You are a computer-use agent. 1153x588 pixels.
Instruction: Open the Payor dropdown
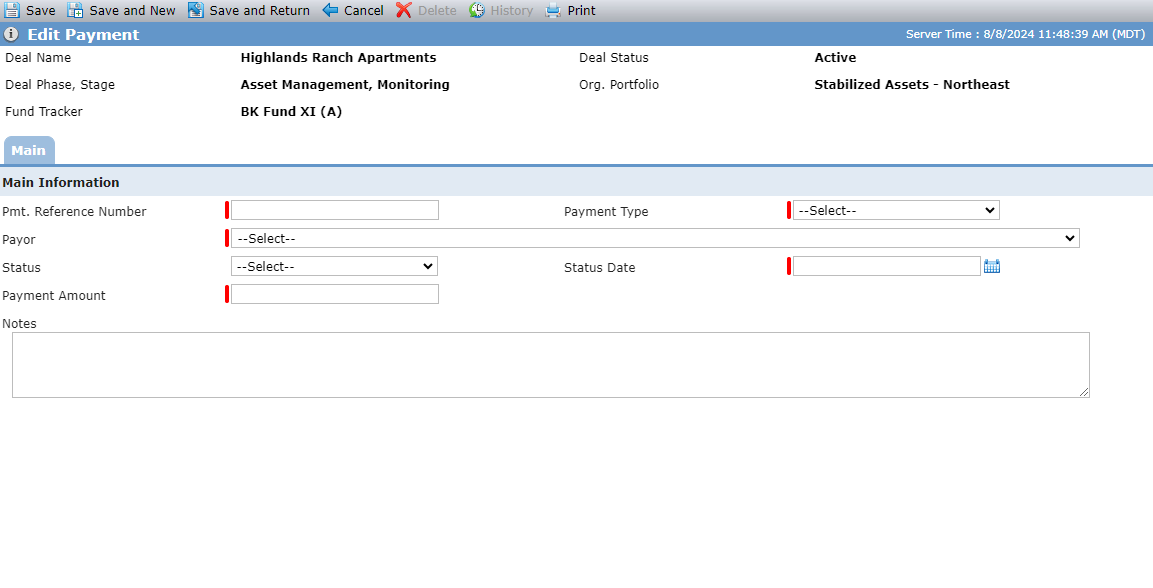pos(655,238)
